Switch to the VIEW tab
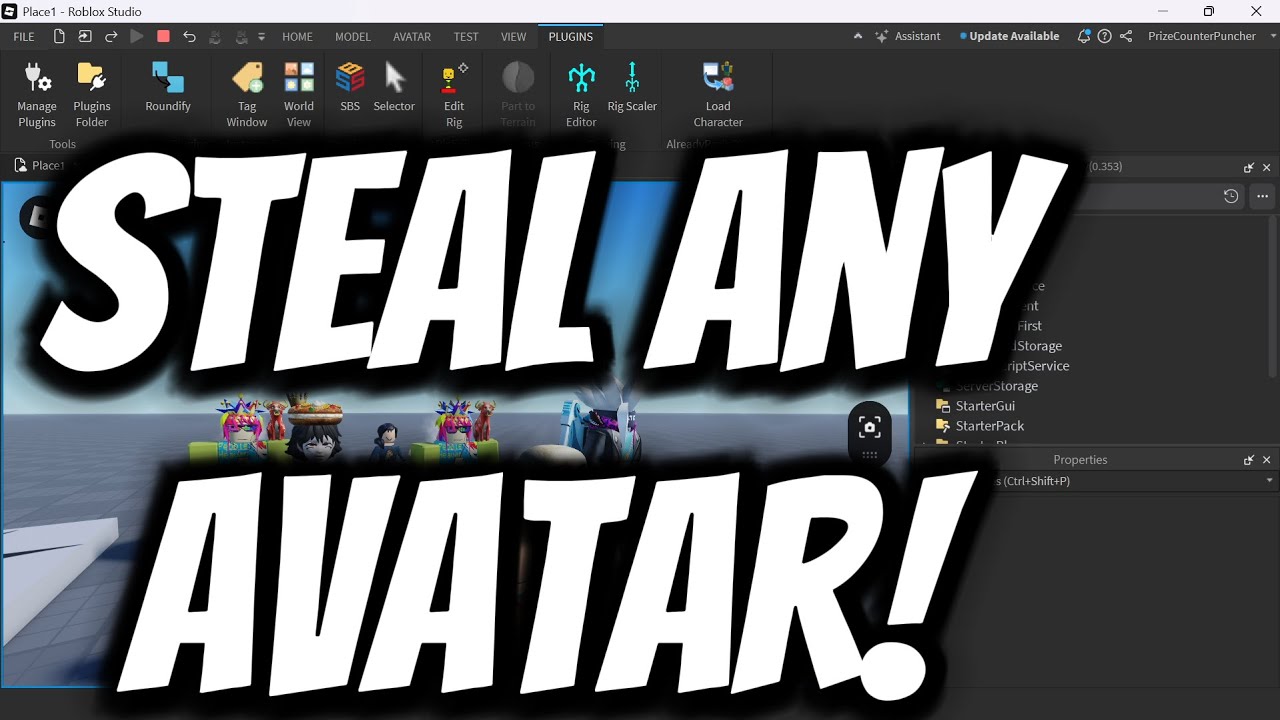1280x720 pixels. (513, 36)
